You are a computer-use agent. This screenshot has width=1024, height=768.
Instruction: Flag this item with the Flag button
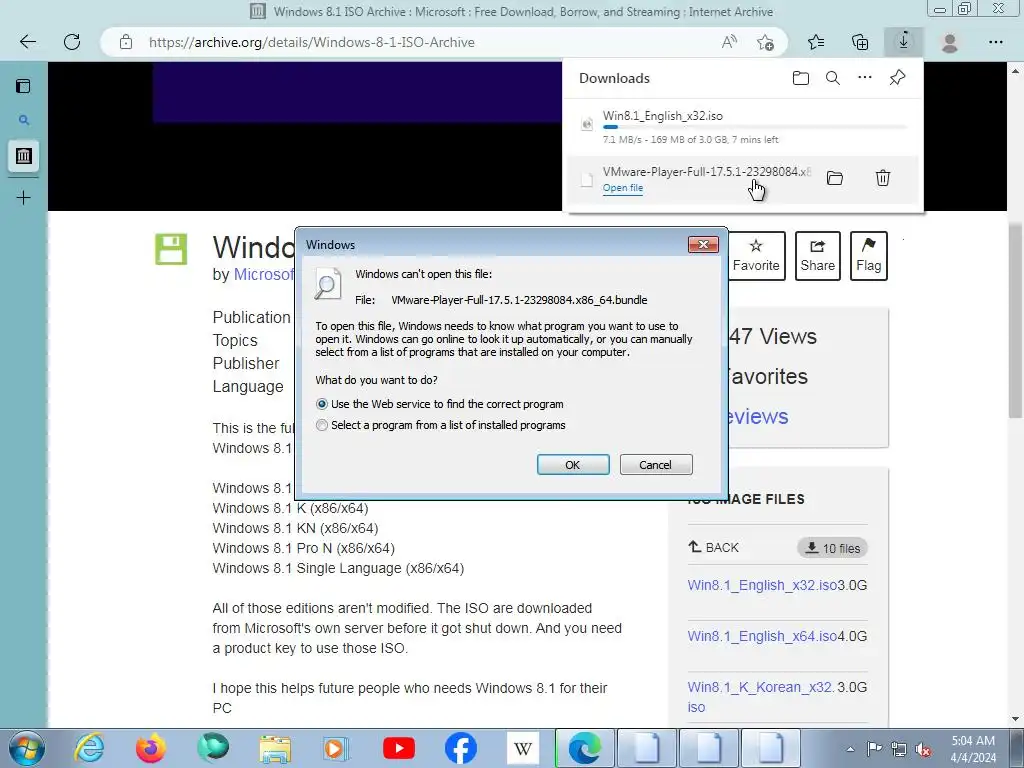(x=869, y=255)
